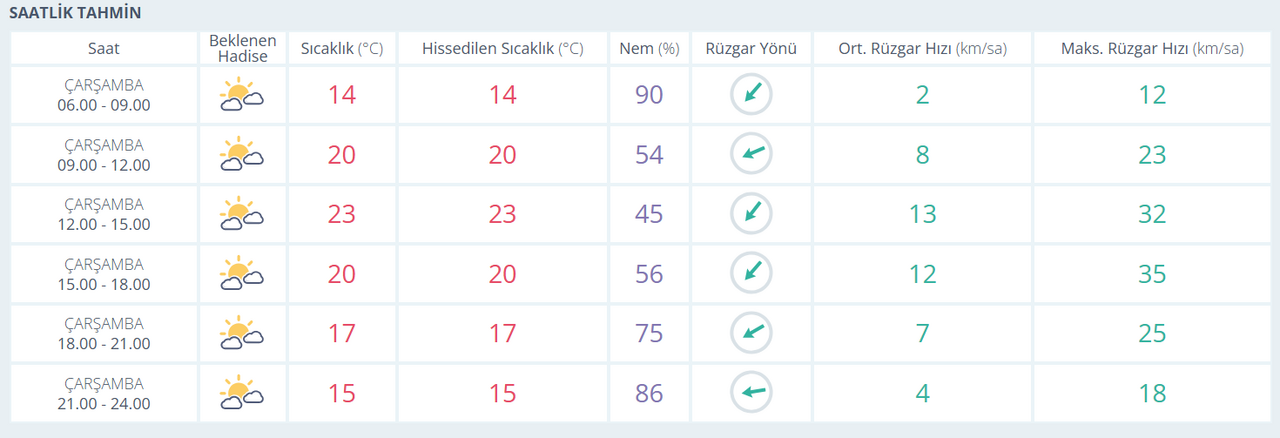Click the weather icon for 18.00 - 21.00
Image resolution: width=1280 pixels, height=438 pixels.
[x=241, y=333]
